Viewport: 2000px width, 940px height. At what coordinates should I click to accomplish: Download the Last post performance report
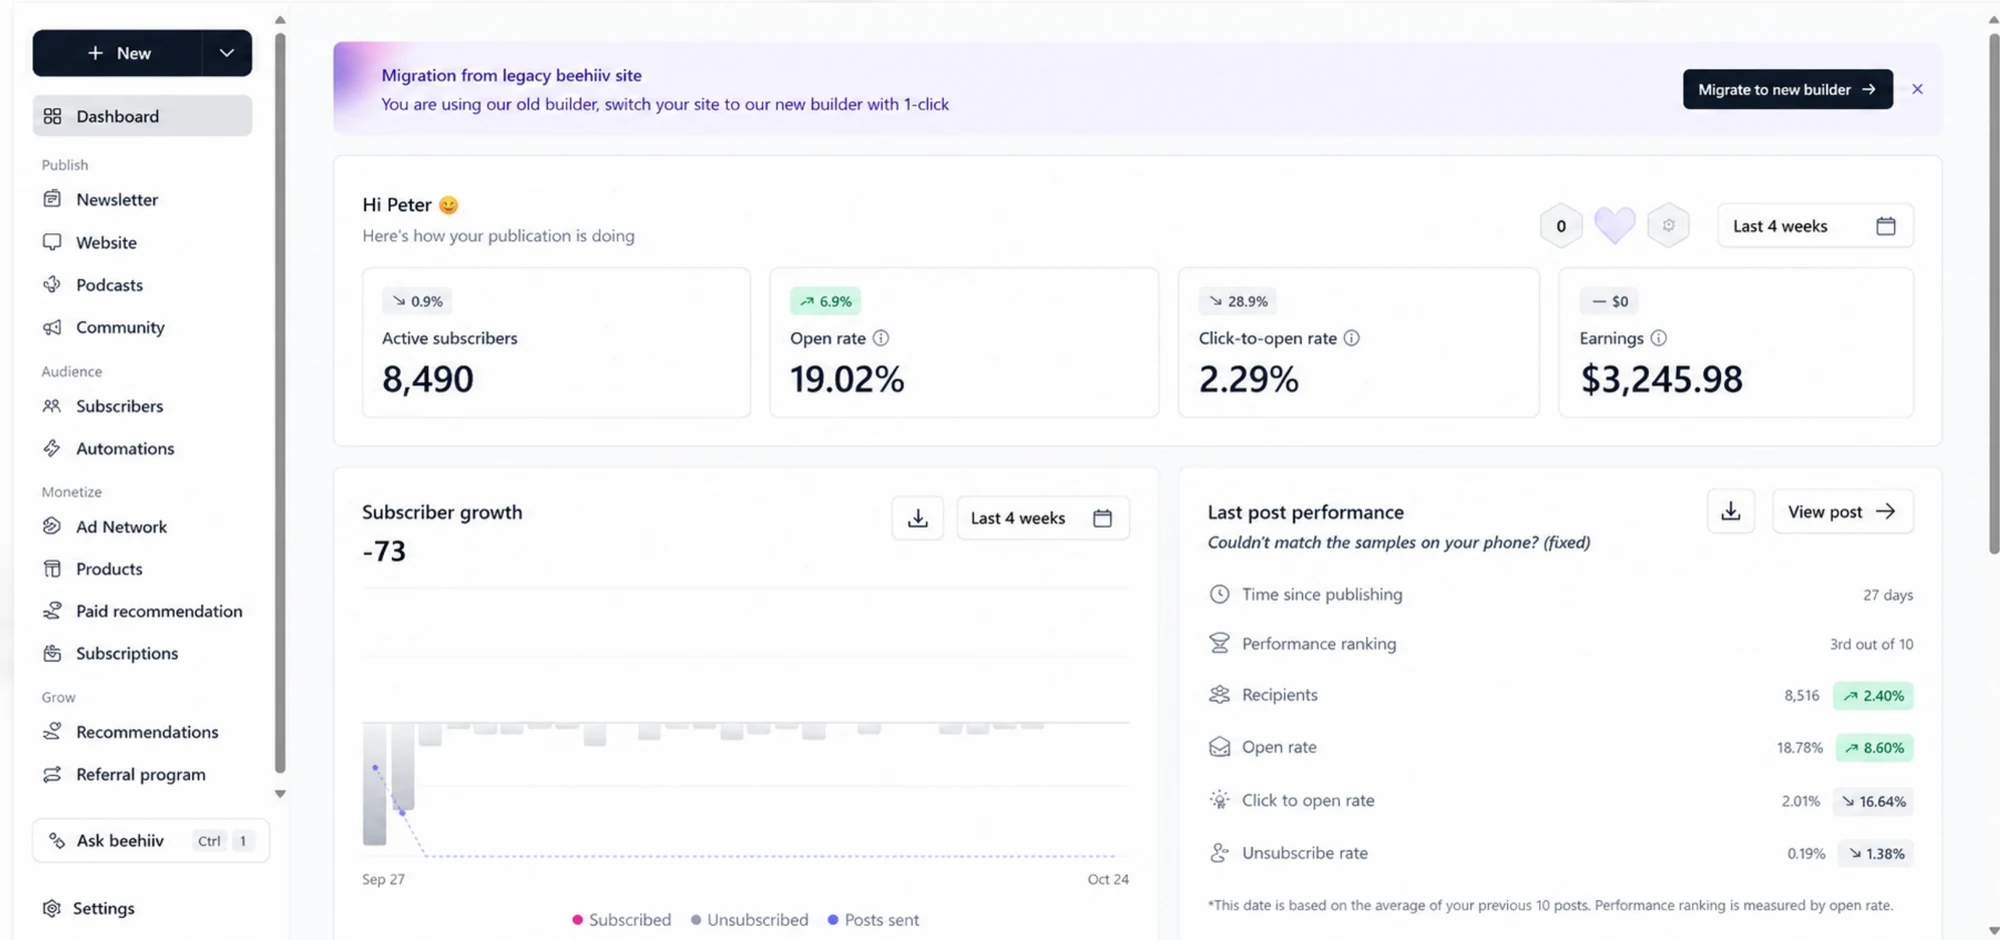pyautogui.click(x=1731, y=511)
